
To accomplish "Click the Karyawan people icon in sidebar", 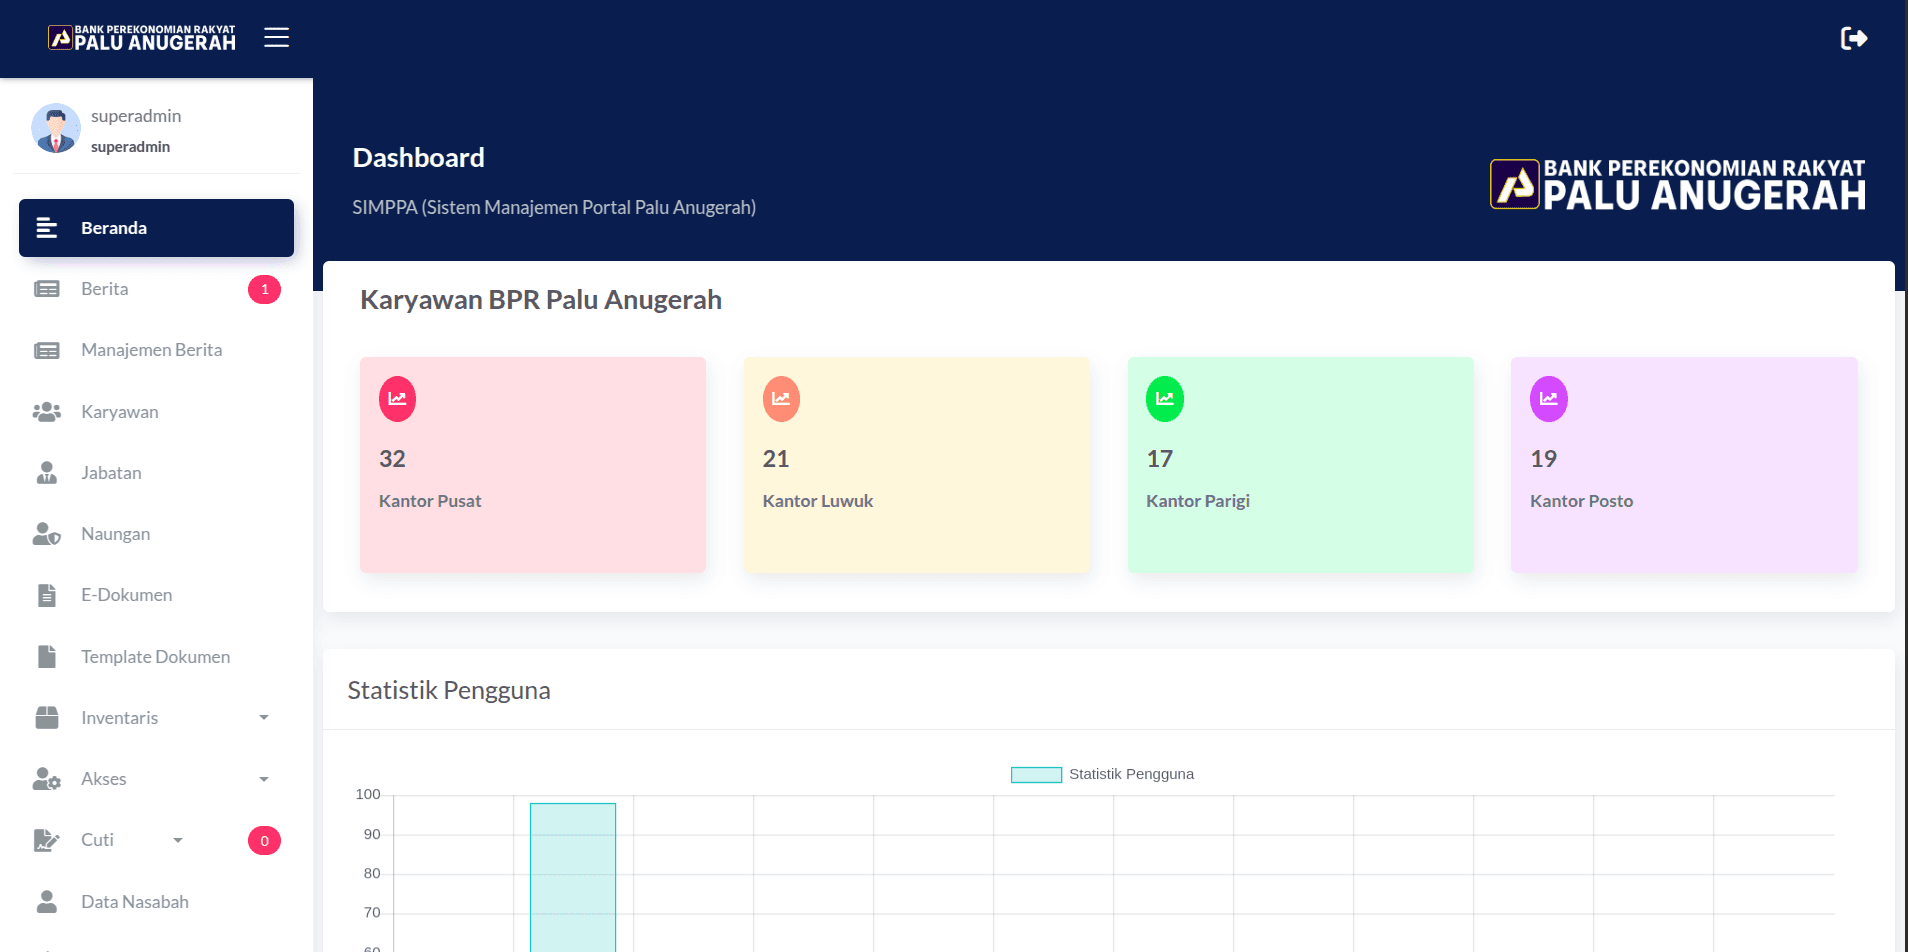I will click(x=47, y=411).
